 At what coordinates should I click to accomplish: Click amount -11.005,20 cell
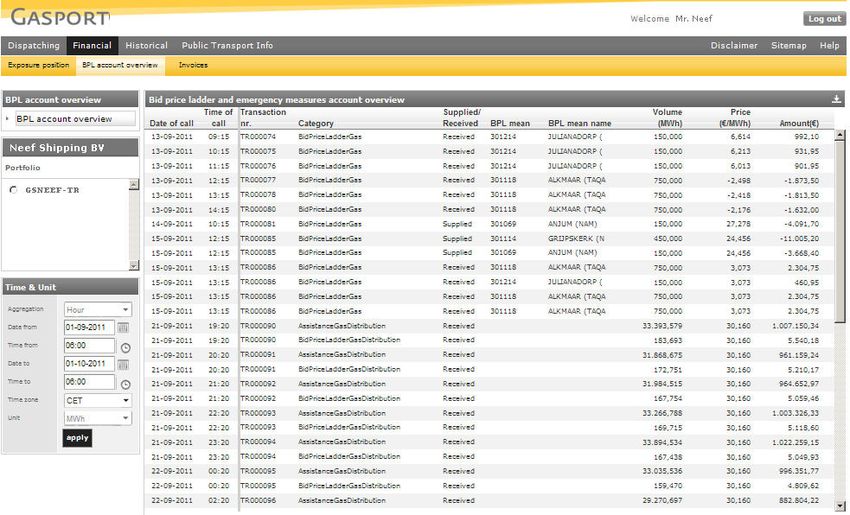coord(800,239)
